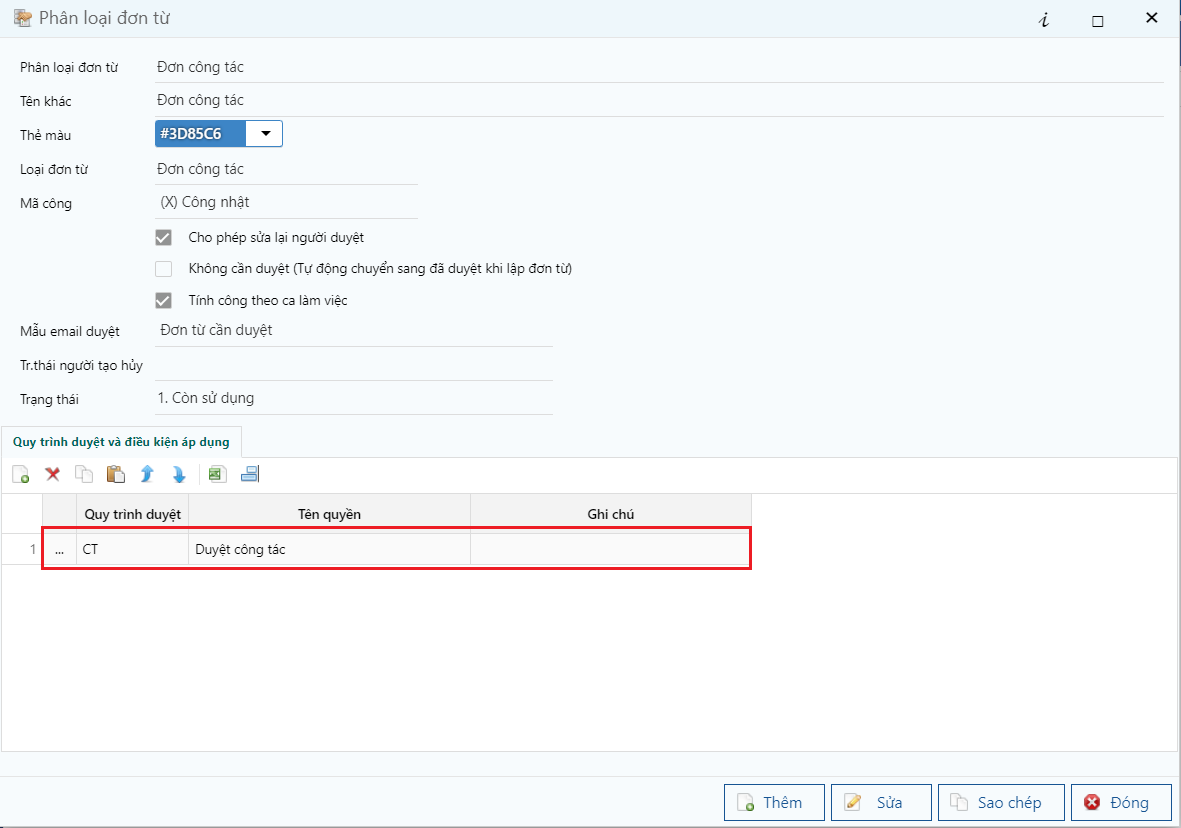1181x828 pixels.
Task: Click the paste clipboard icon
Action: [x=116, y=475]
